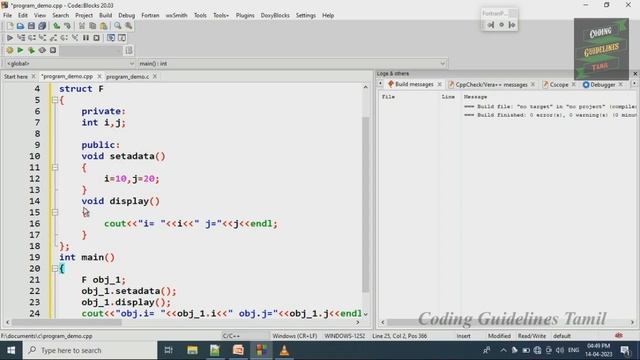Click the Logs panel horizontal scrollbar
Viewport: 640px width, 360px height.
(507, 322)
